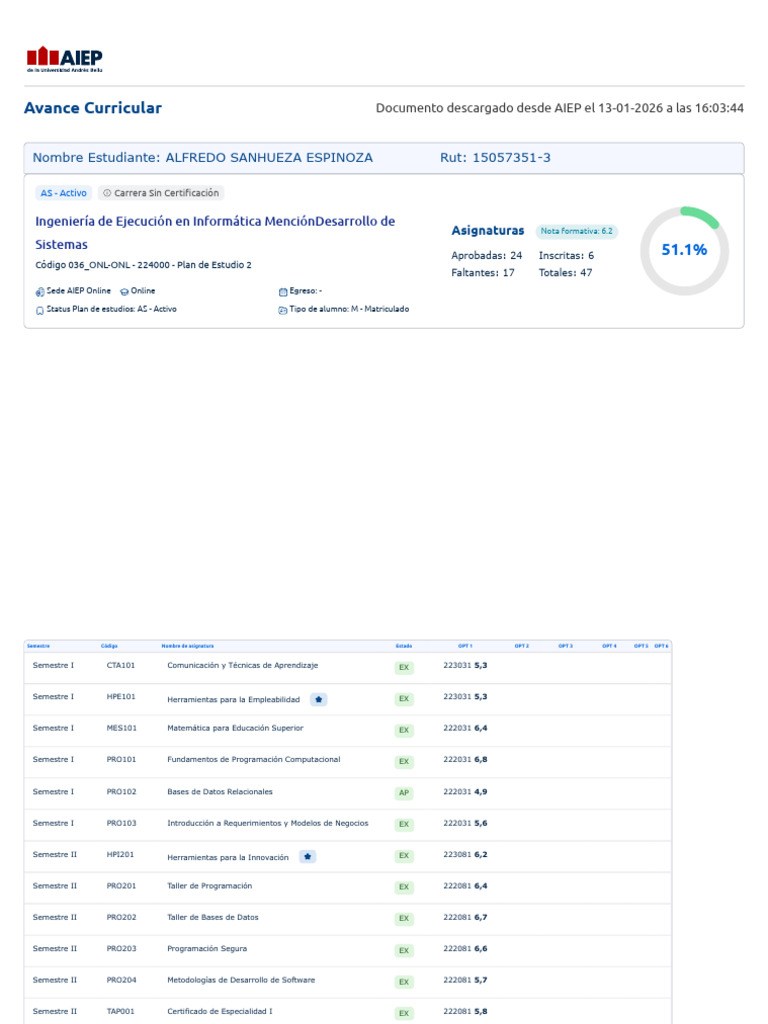Click Taller de Bases de Datos subject name
This screenshot has height=1024, width=768.
click(x=213, y=918)
